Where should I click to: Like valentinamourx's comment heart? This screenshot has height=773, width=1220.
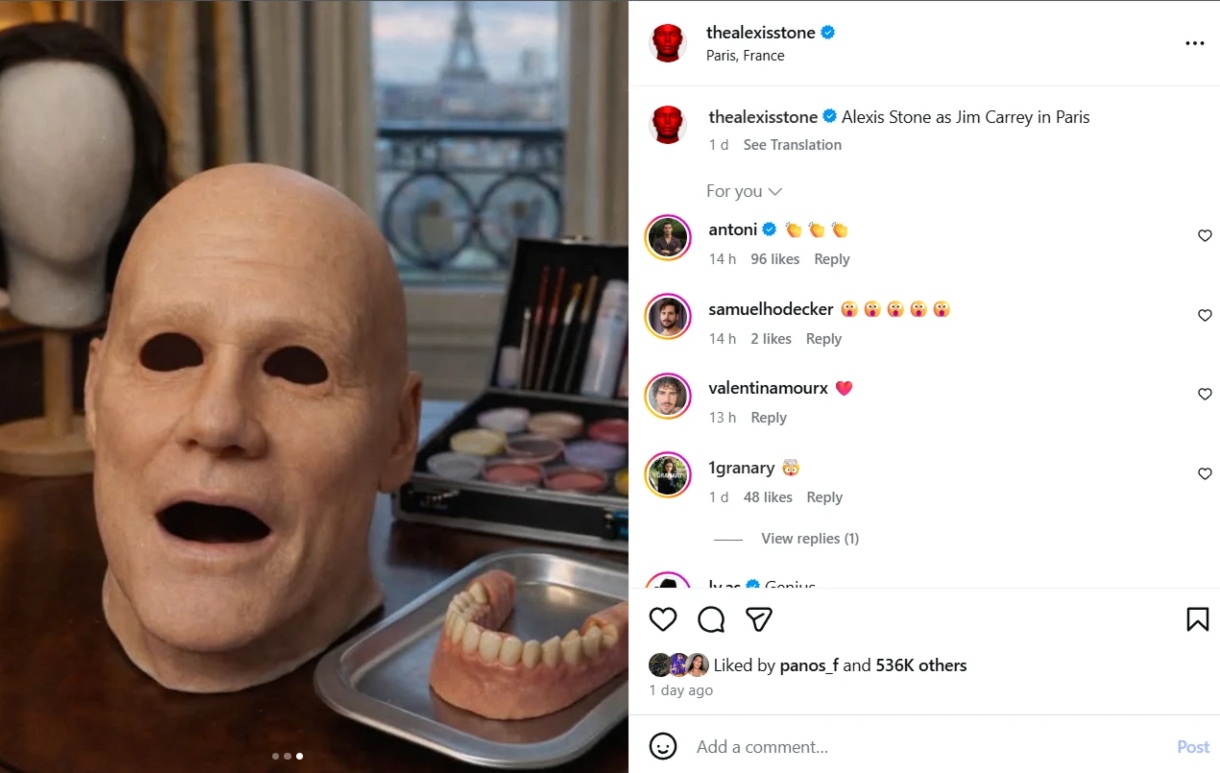(x=1205, y=394)
